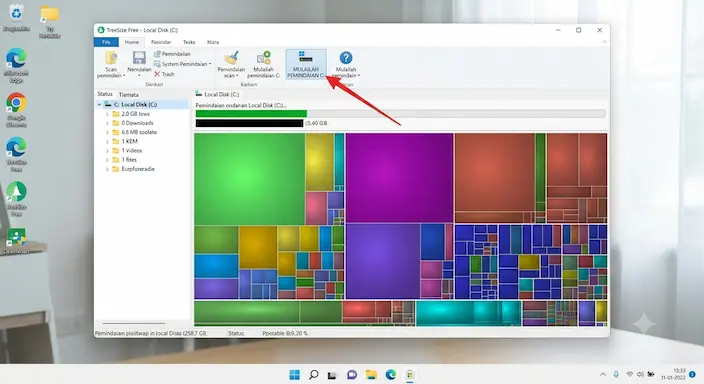
Task: Click the red X Trash item
Action: 164,74
